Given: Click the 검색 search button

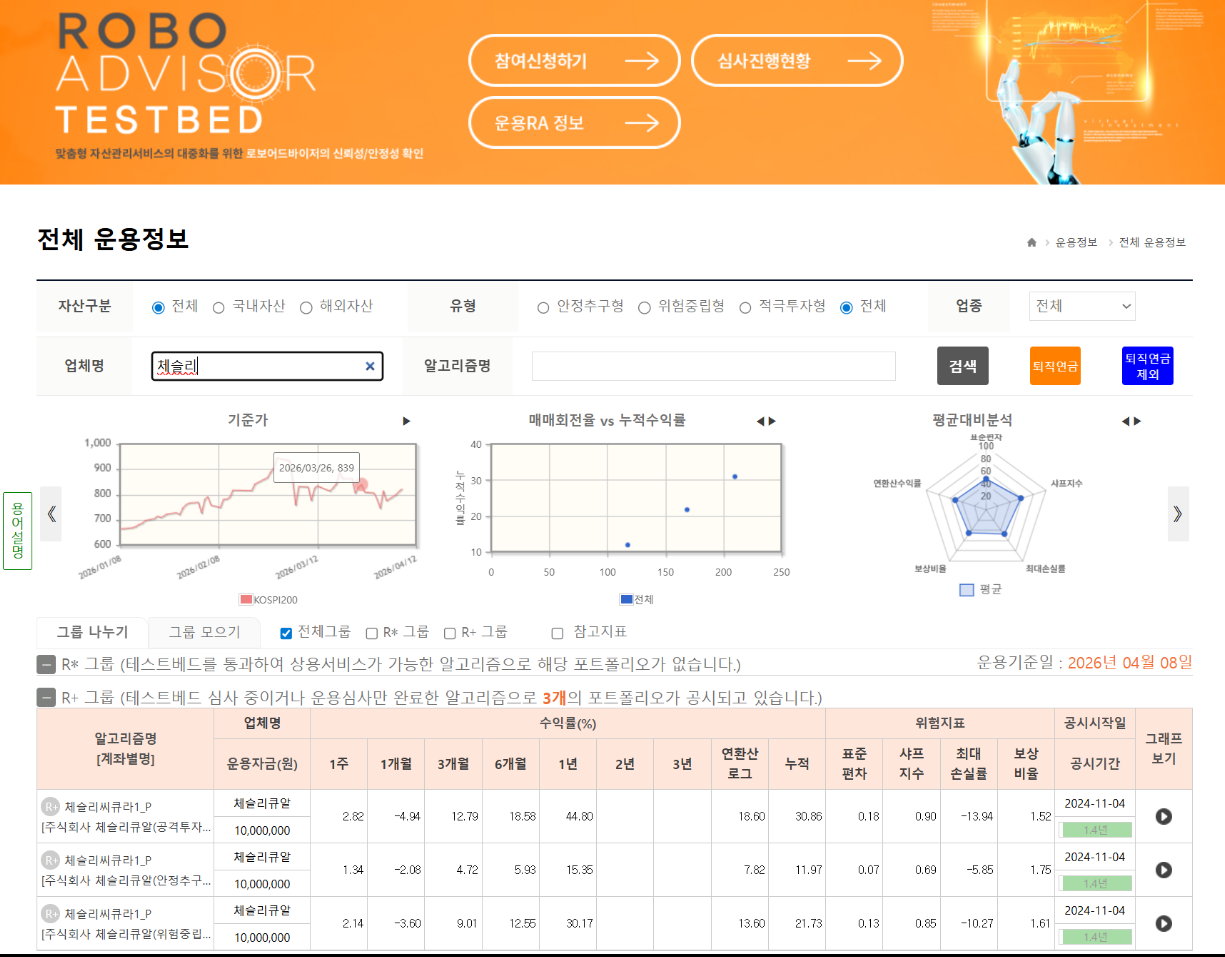Looking at the screenshot, I should pos(962,366).
